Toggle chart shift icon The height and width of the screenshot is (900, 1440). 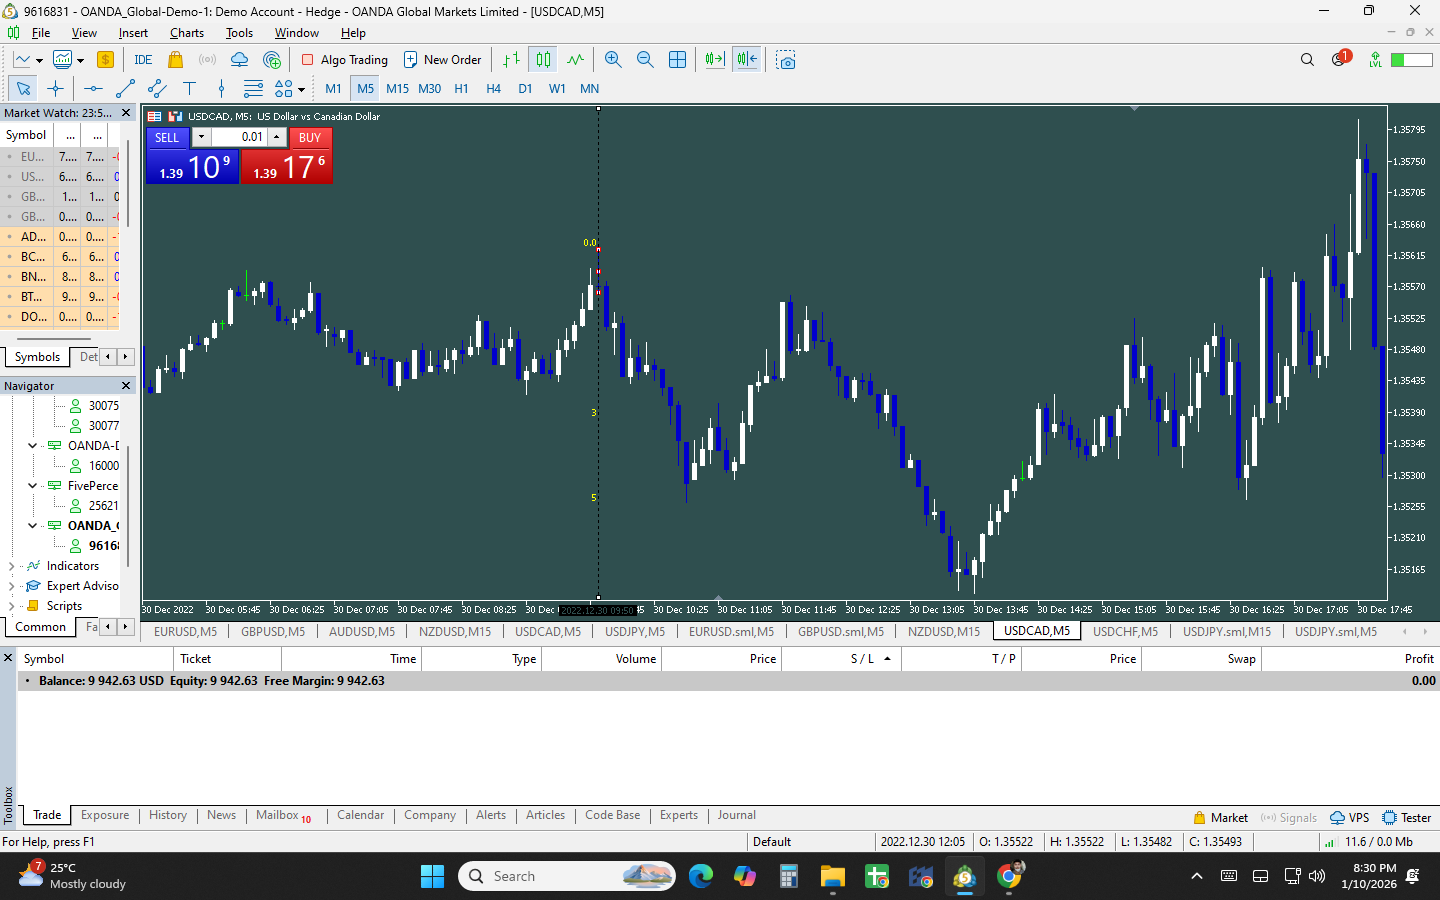click(x=747, y=60)
